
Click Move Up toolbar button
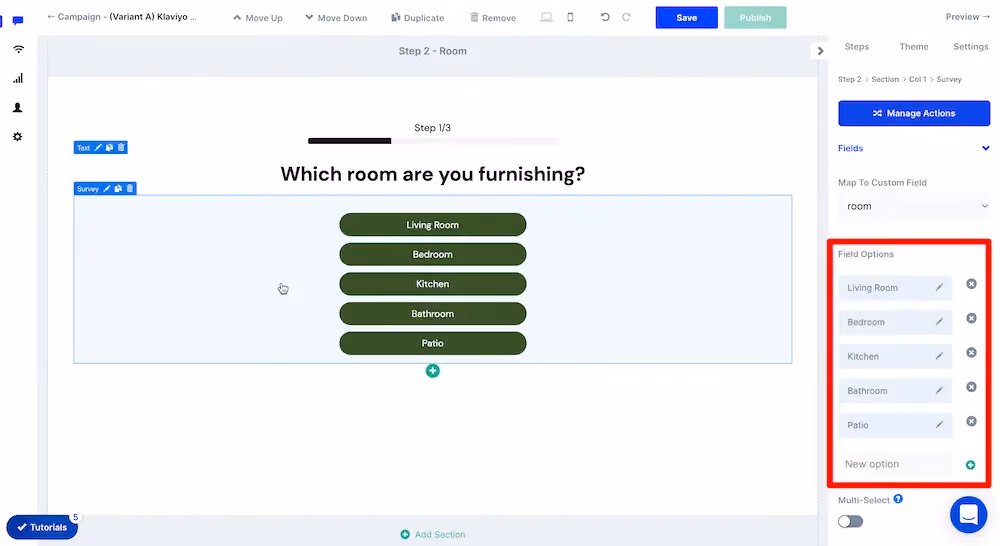(258, 18)
